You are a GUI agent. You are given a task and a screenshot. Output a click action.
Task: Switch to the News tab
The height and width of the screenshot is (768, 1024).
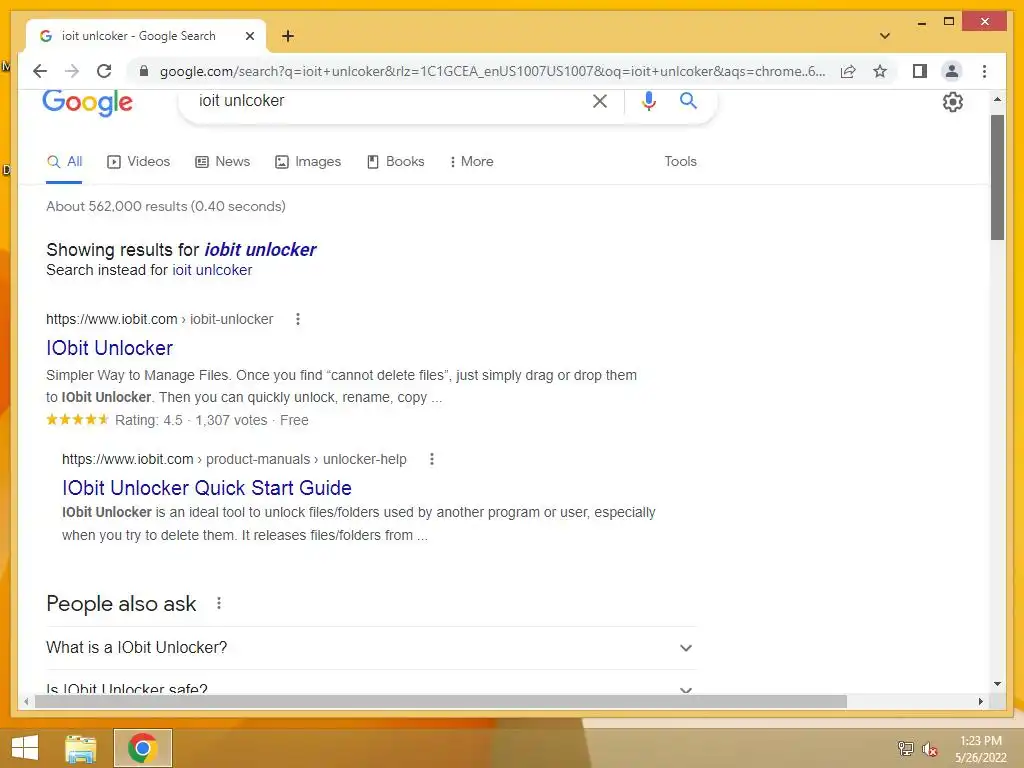pyautogui.click(x=223, y=161)
